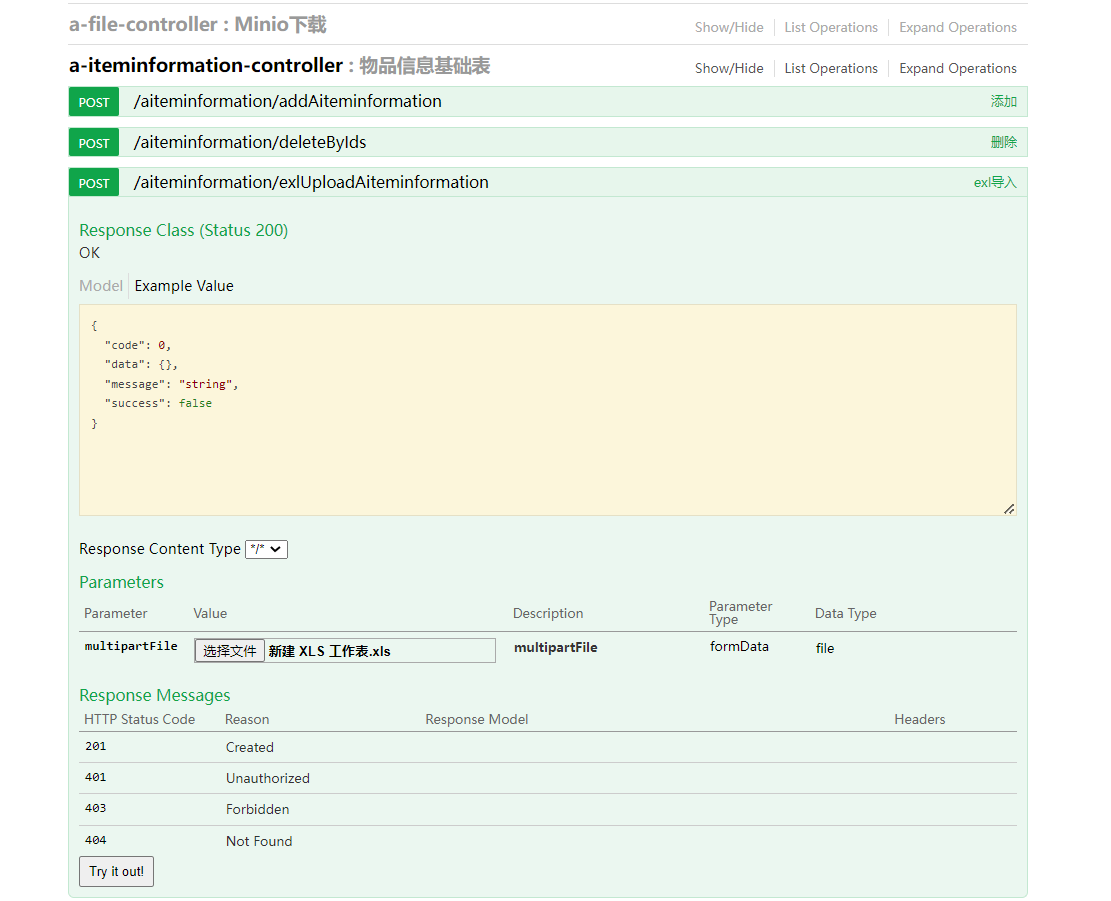Click the Parameters section heading
Image resolution: width=1111 pixels, height=901 pixels.
coord(121,582)
